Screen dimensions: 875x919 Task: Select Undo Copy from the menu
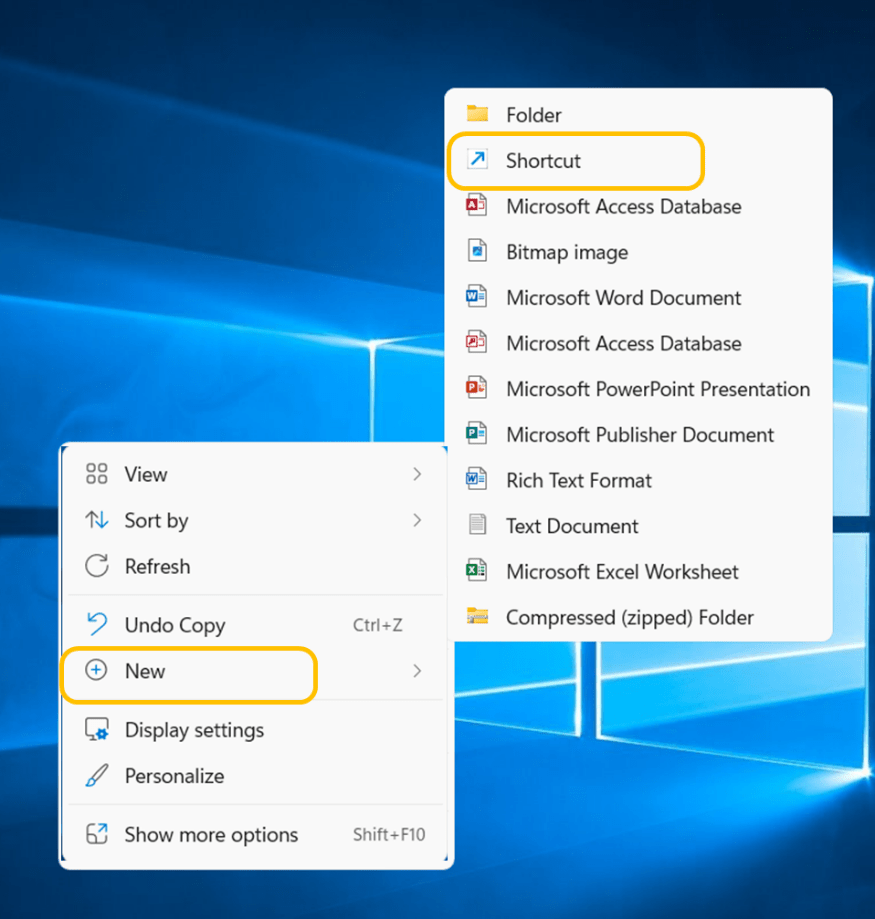pos(173,624)
